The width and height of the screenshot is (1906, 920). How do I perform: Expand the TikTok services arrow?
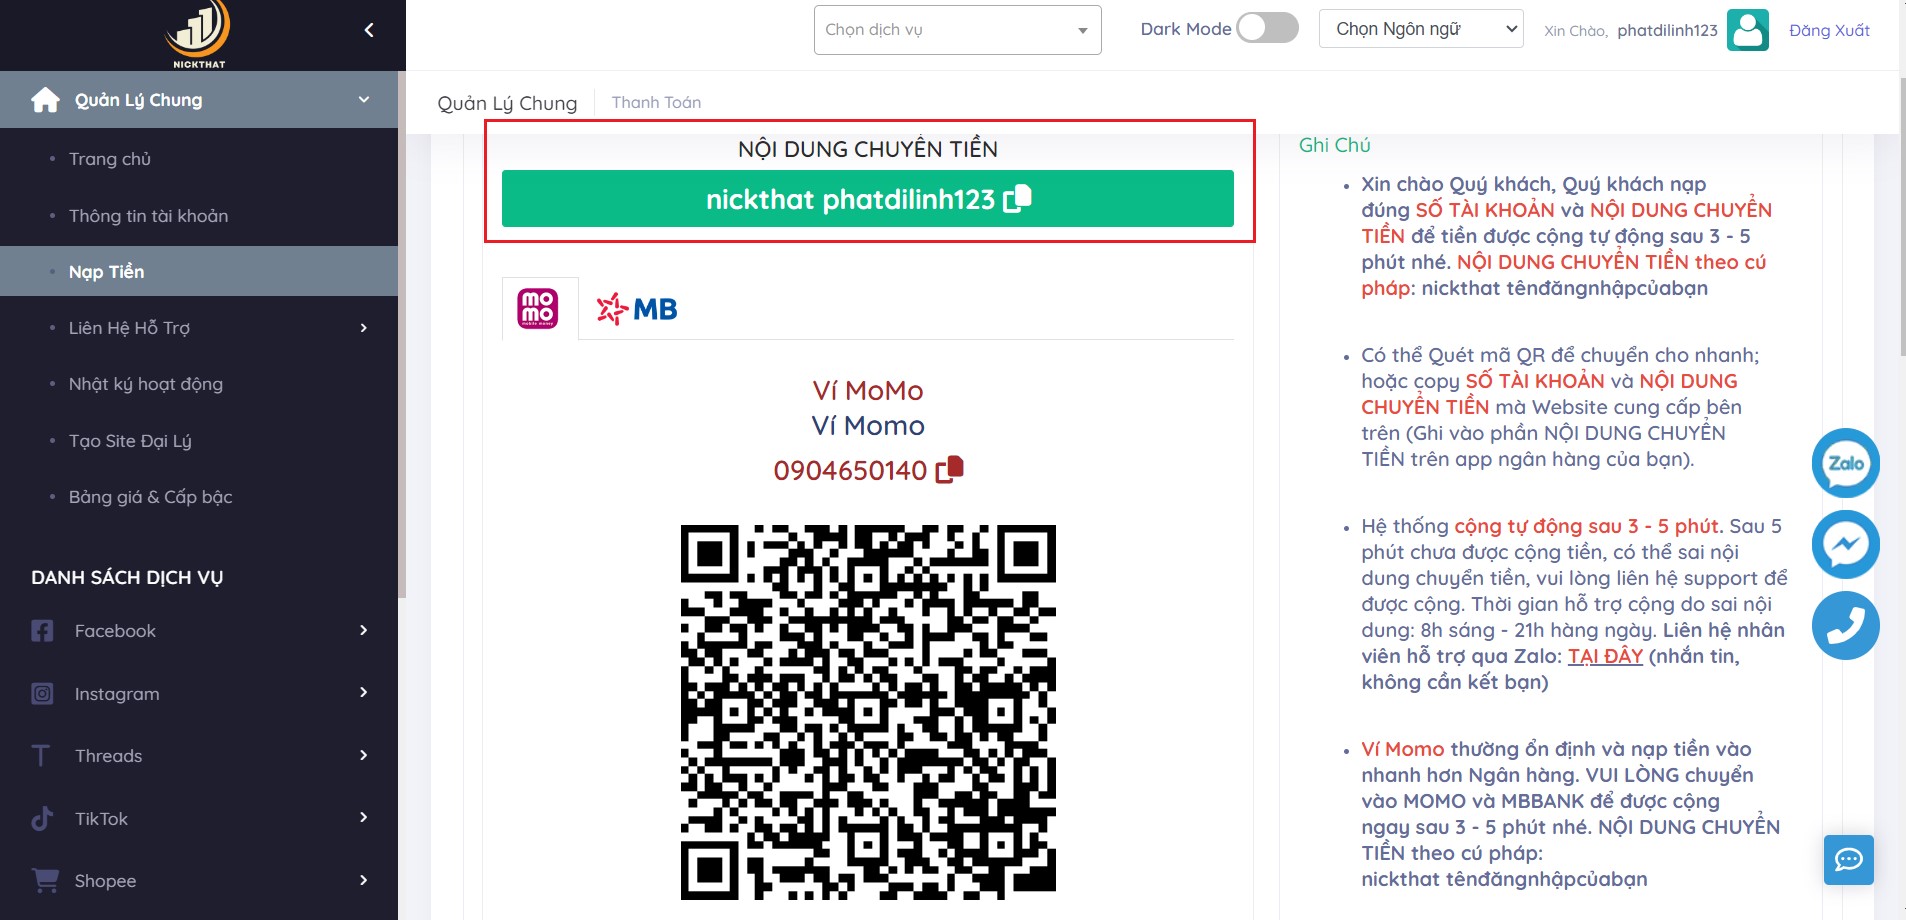pyautogui.click(x=364, y=818)
